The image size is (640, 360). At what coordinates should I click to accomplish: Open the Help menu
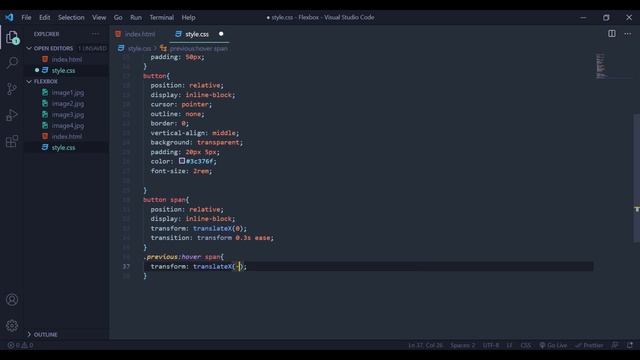tap(188, 18)
